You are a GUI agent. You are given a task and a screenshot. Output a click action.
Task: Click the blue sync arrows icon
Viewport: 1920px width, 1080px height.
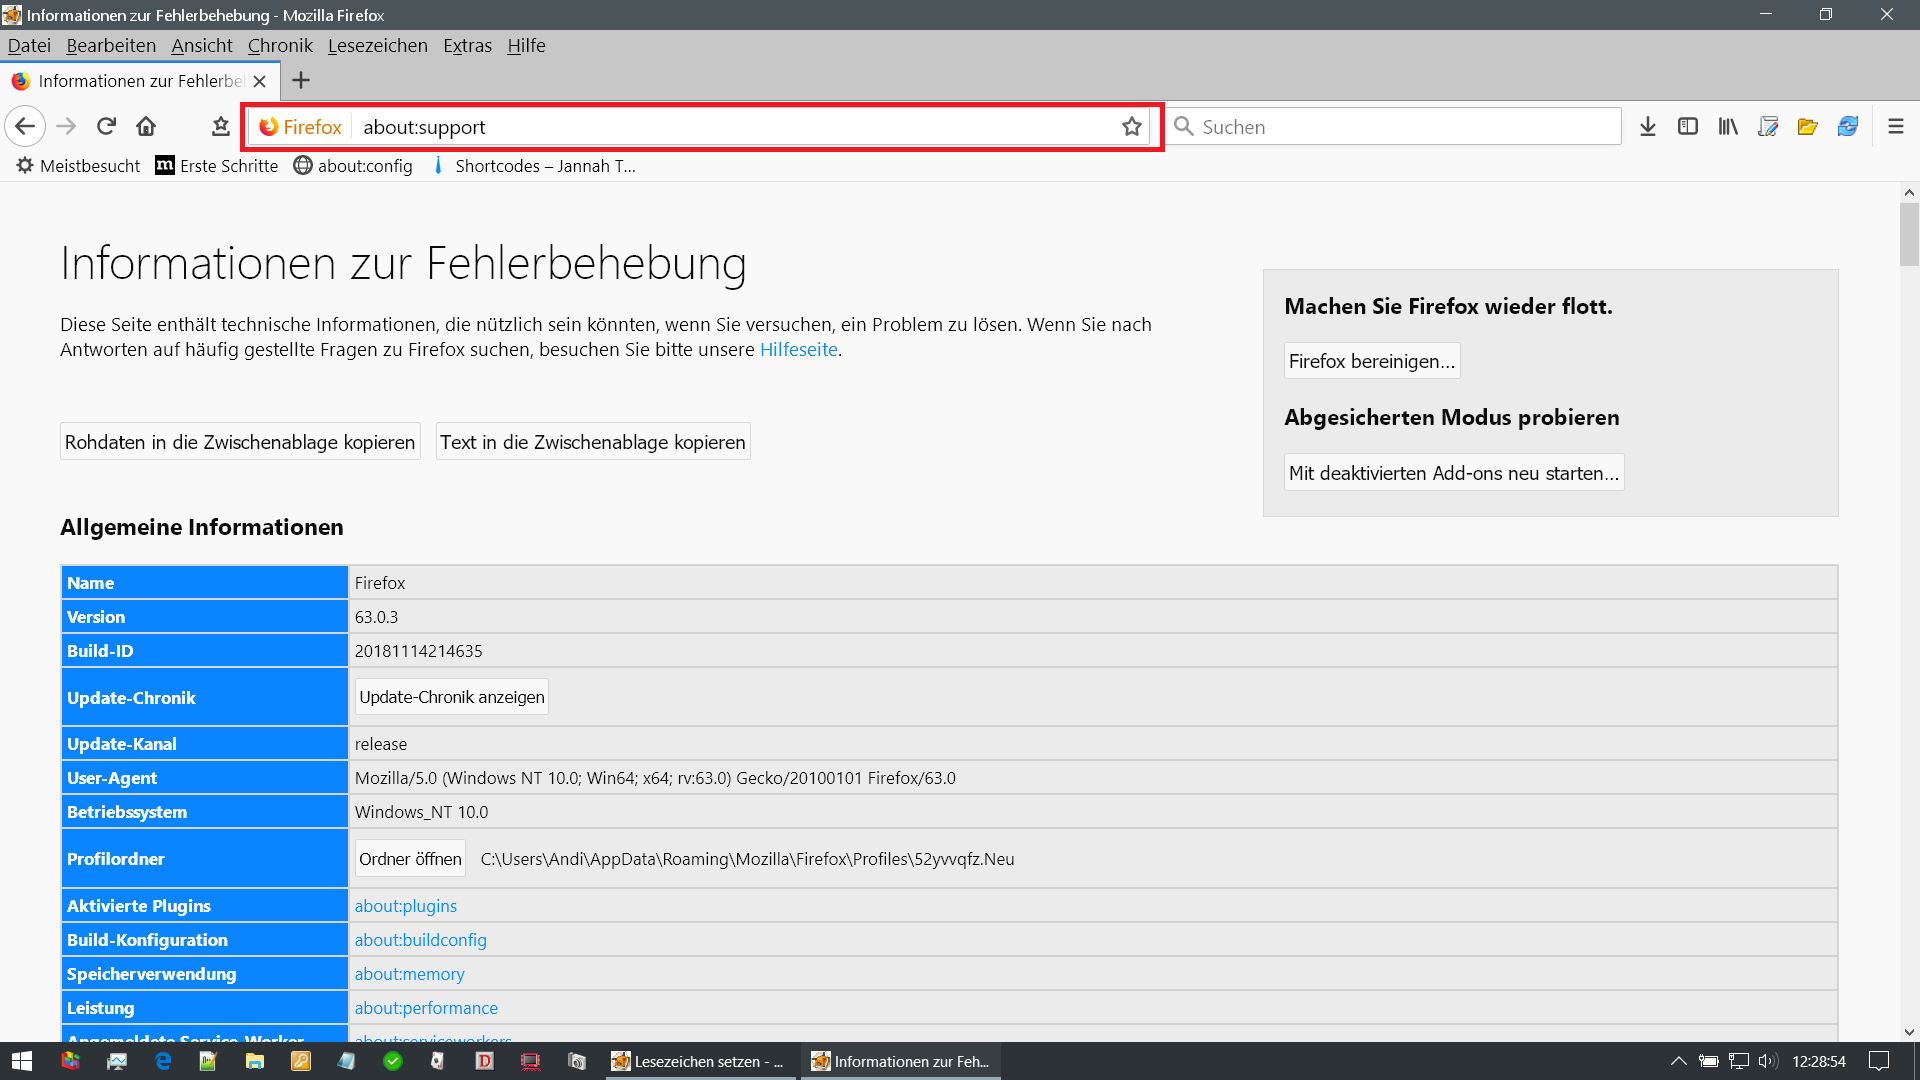pos(1848,127)
